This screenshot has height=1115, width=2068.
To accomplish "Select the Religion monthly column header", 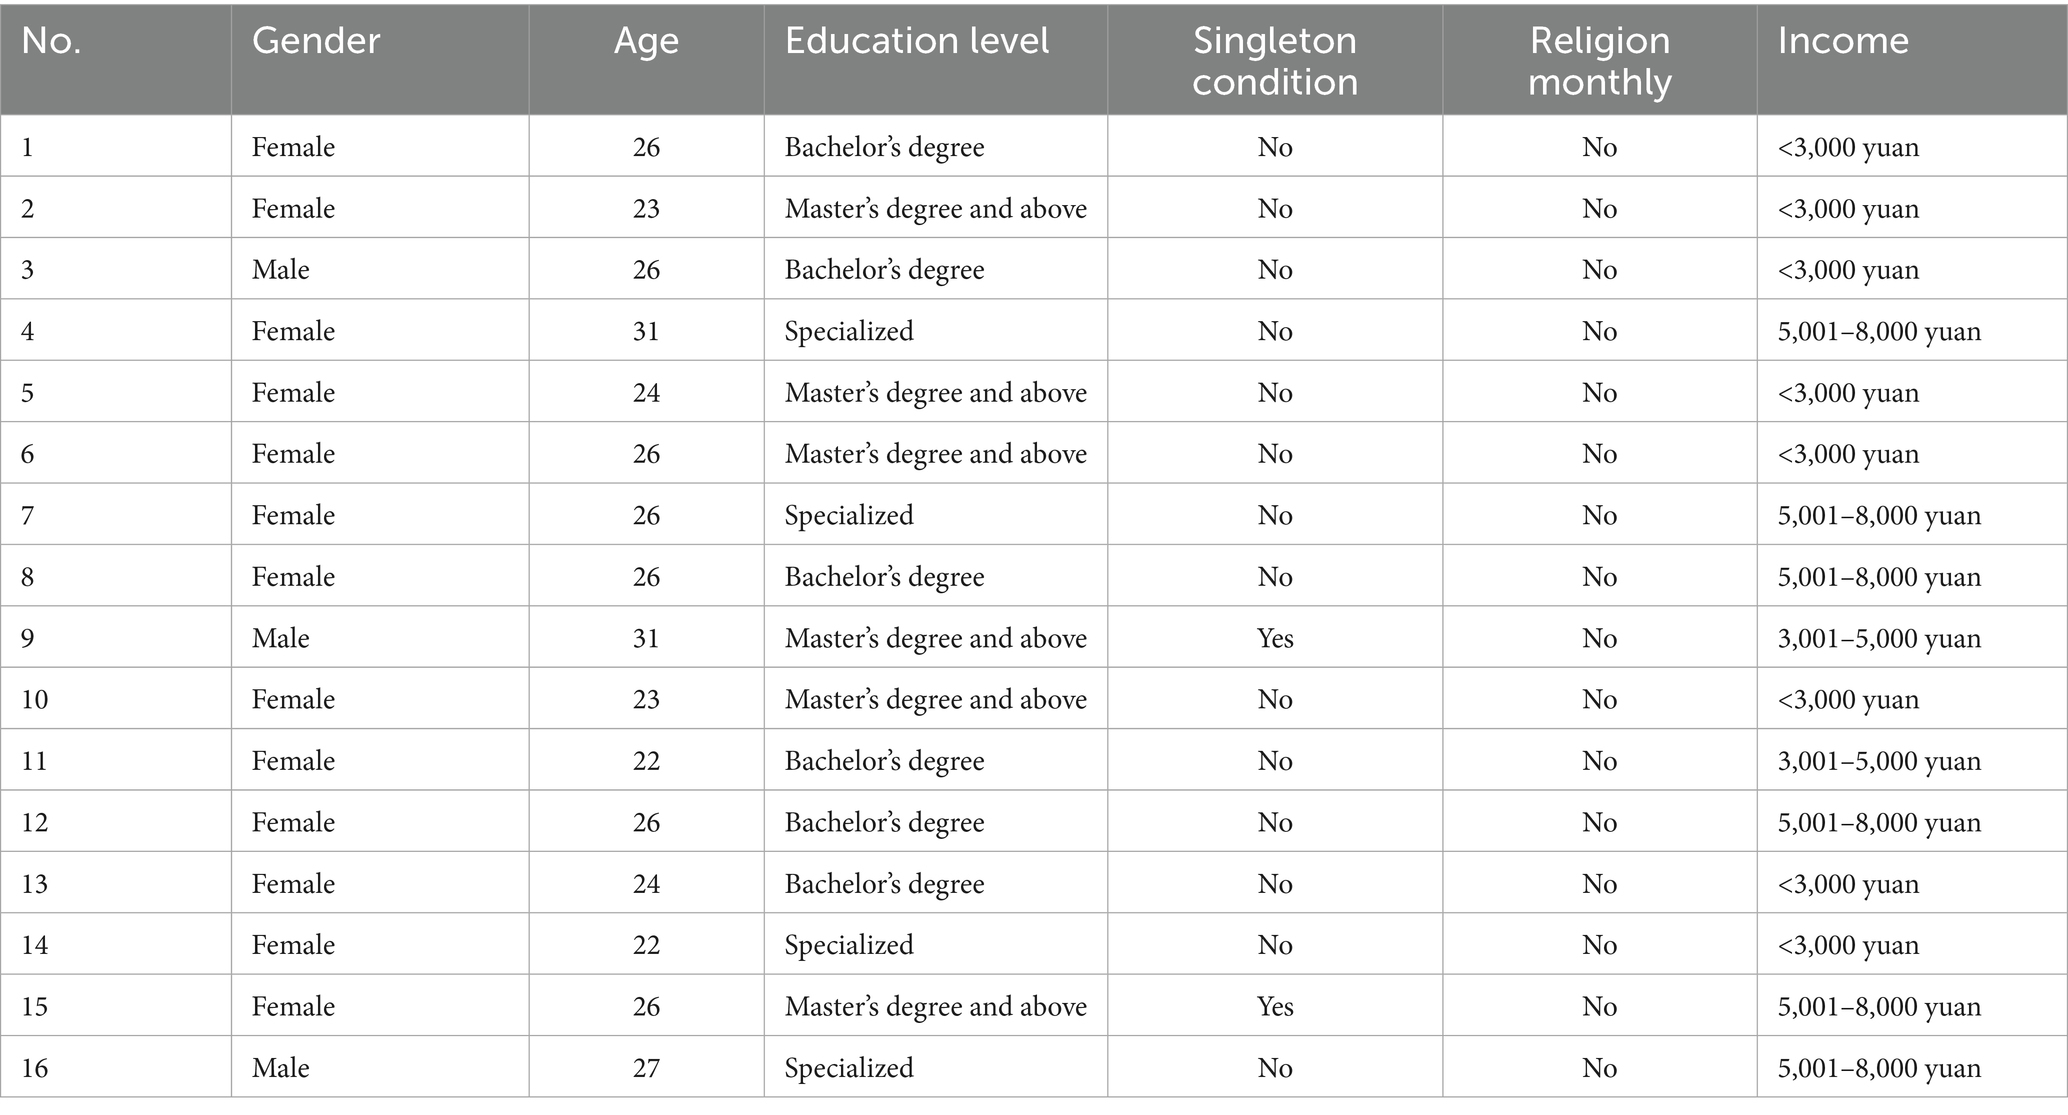I will click(x=1599, y=61).
